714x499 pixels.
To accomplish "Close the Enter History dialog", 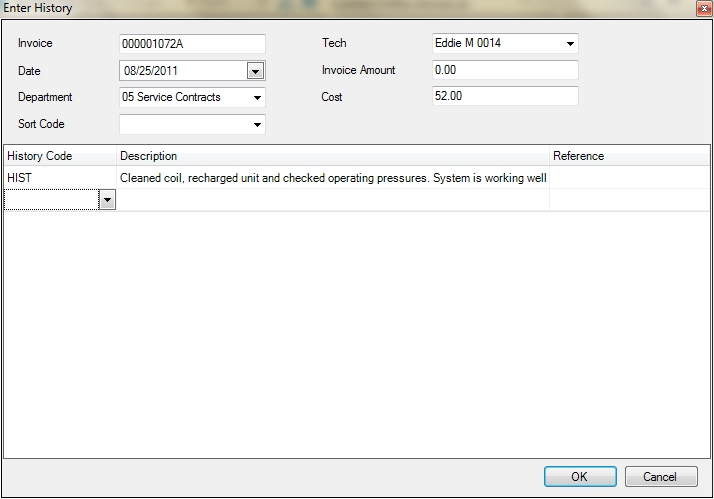I will coord(704,9).
